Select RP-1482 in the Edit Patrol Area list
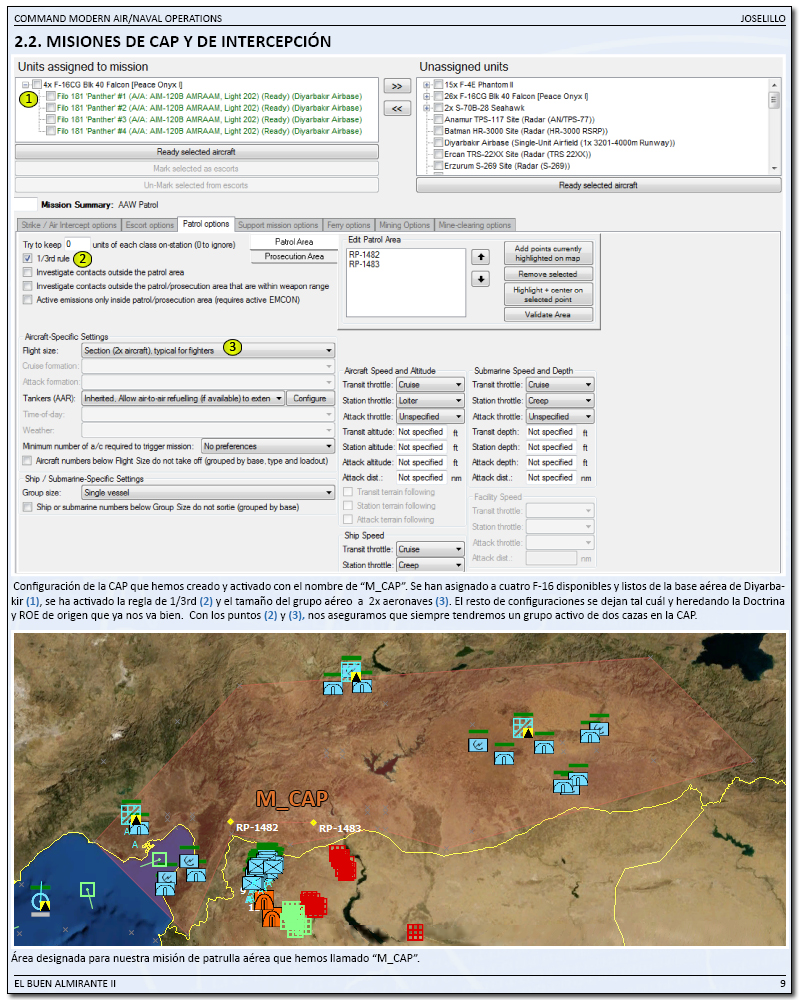This screenshot has height=1000, width=800. (x=364, y=254)
